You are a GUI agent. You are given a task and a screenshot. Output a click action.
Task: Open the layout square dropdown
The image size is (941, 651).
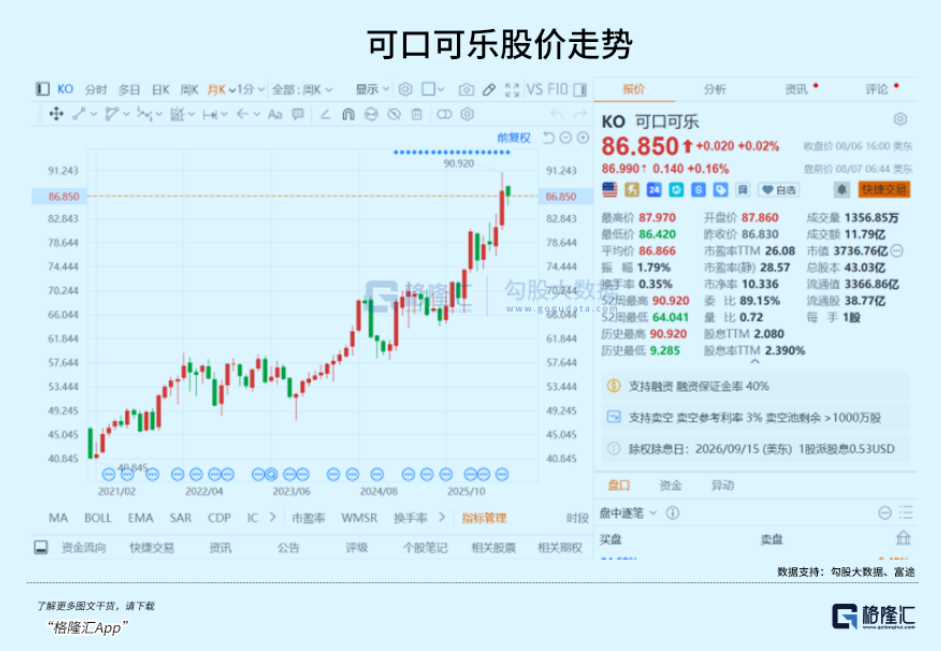(x=432, y=89)
